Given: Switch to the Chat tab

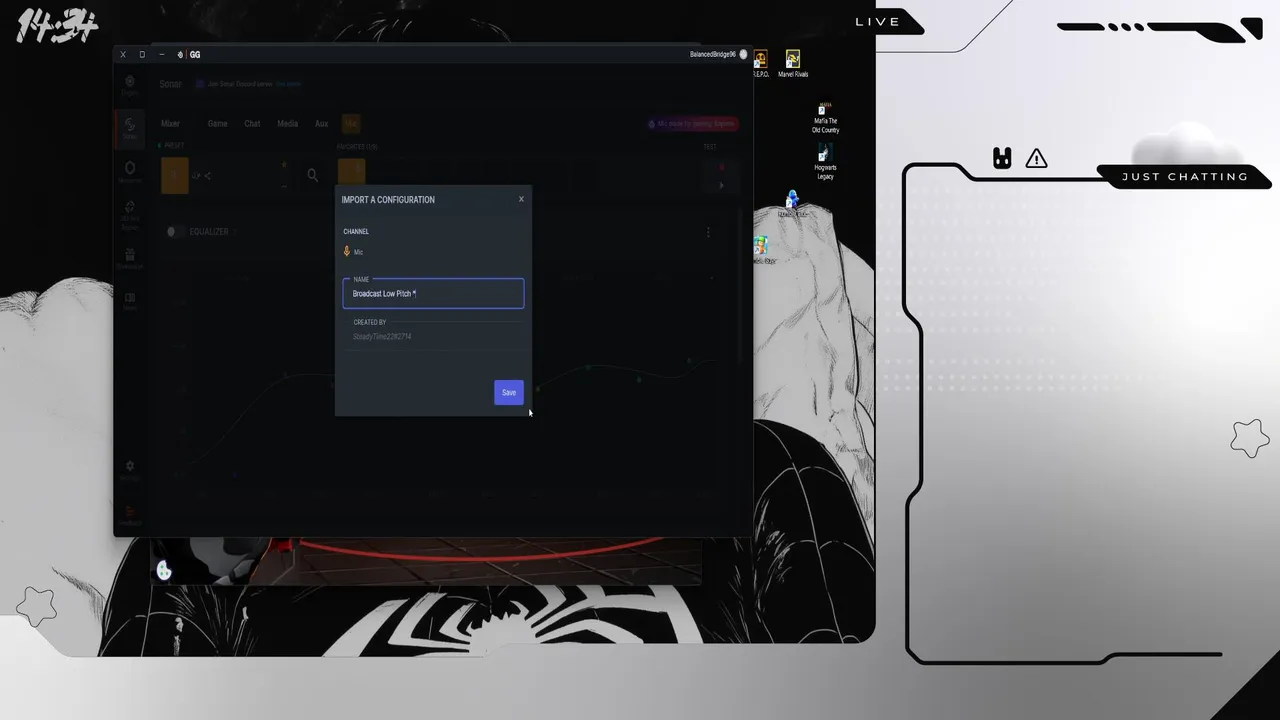Looking at the screenshot, I should (x=252, y=124).
